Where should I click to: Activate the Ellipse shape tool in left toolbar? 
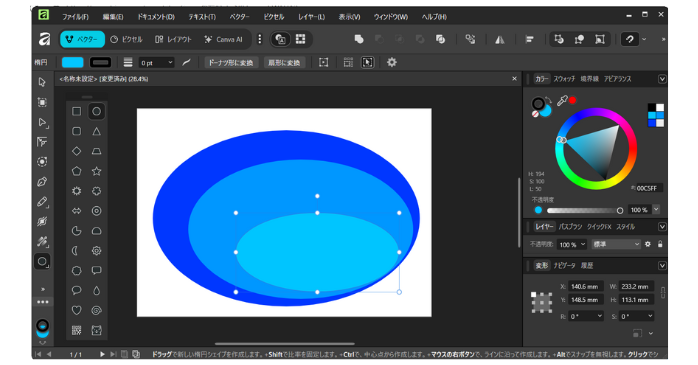(42, 261)
